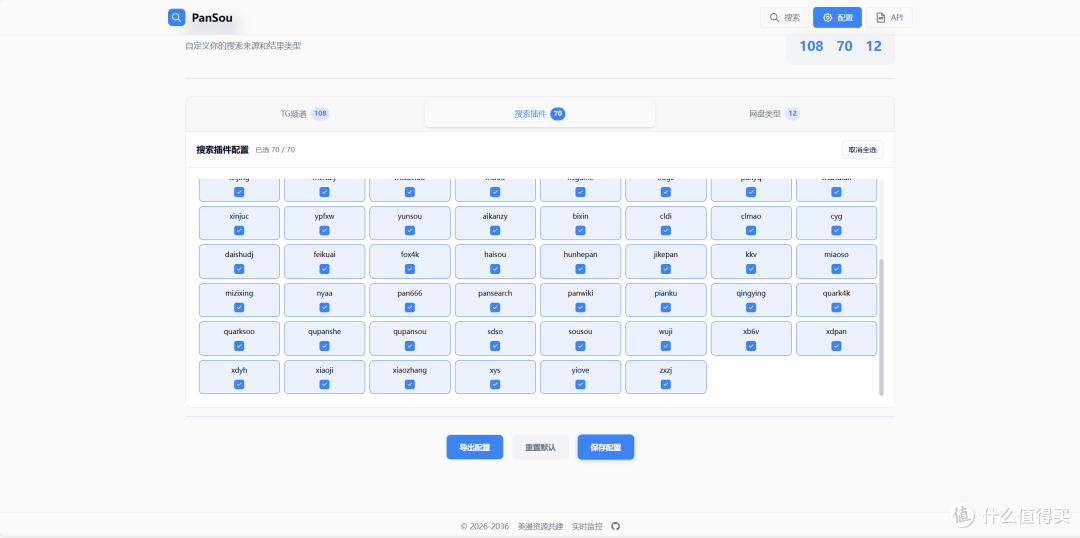Select the sdso plugin label

[x=495, y=331]
